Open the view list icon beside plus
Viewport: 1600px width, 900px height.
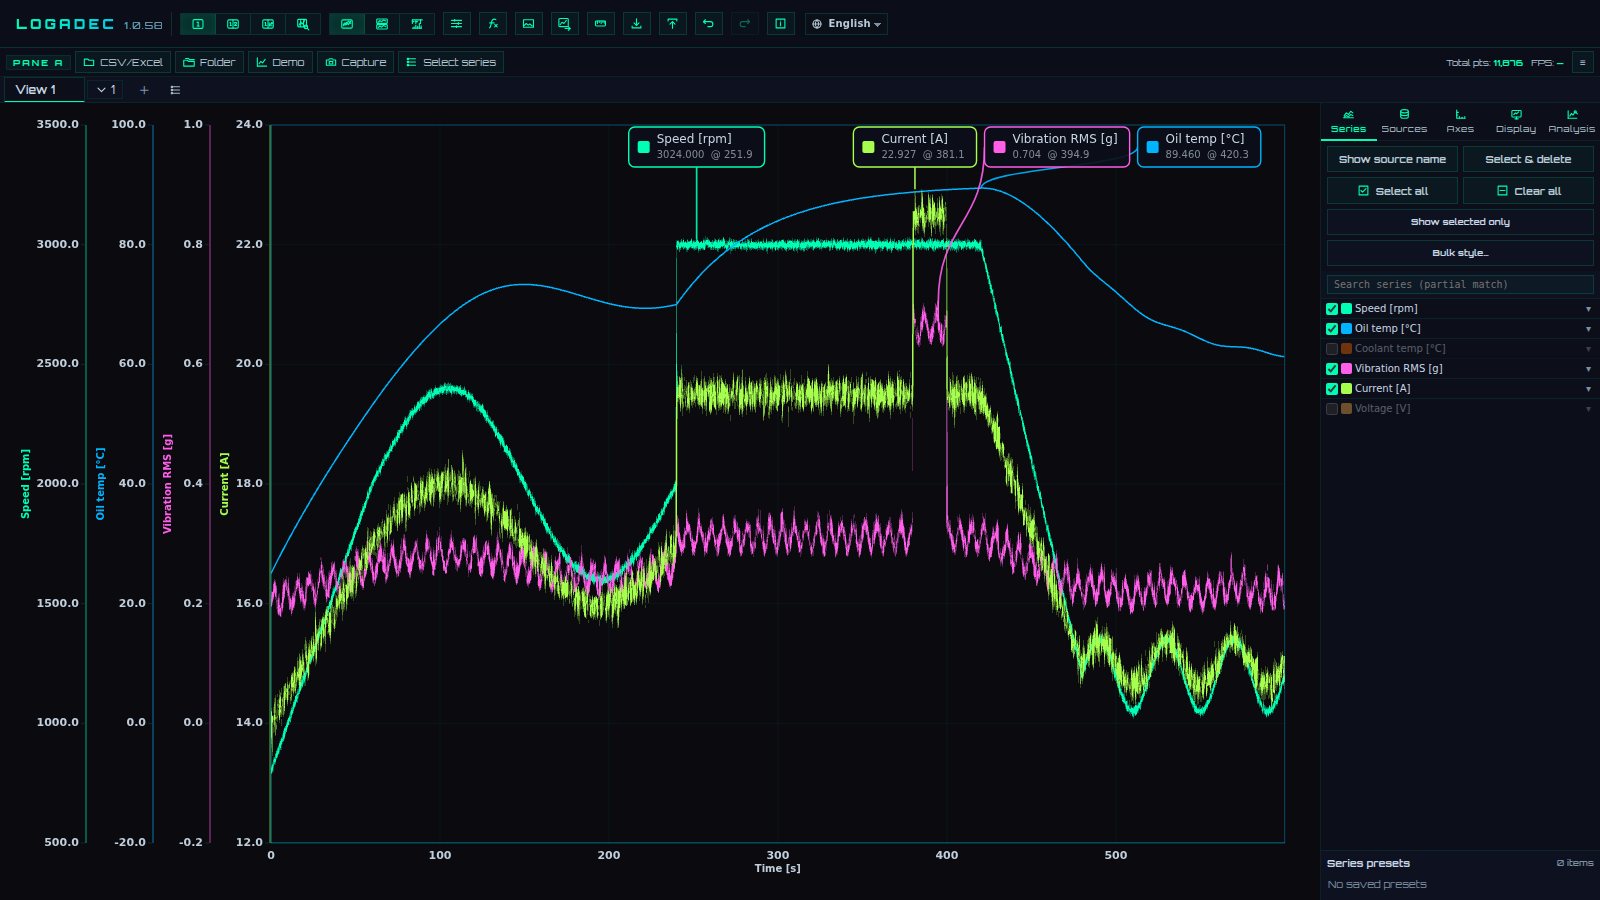(x=175, y=90)
